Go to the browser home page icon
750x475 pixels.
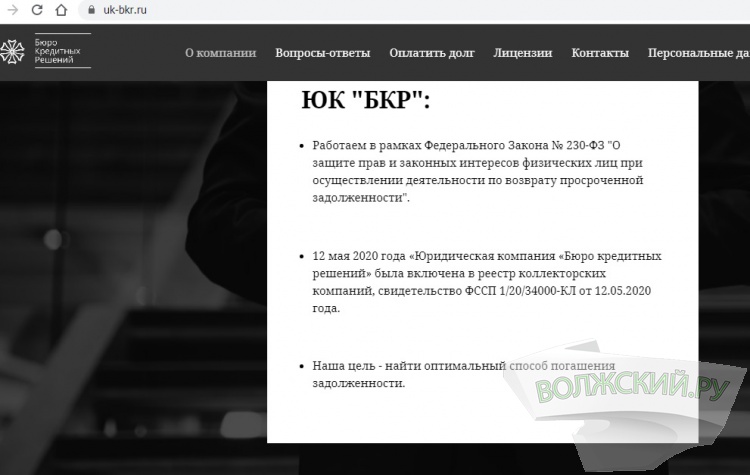[x=61, y=10]
